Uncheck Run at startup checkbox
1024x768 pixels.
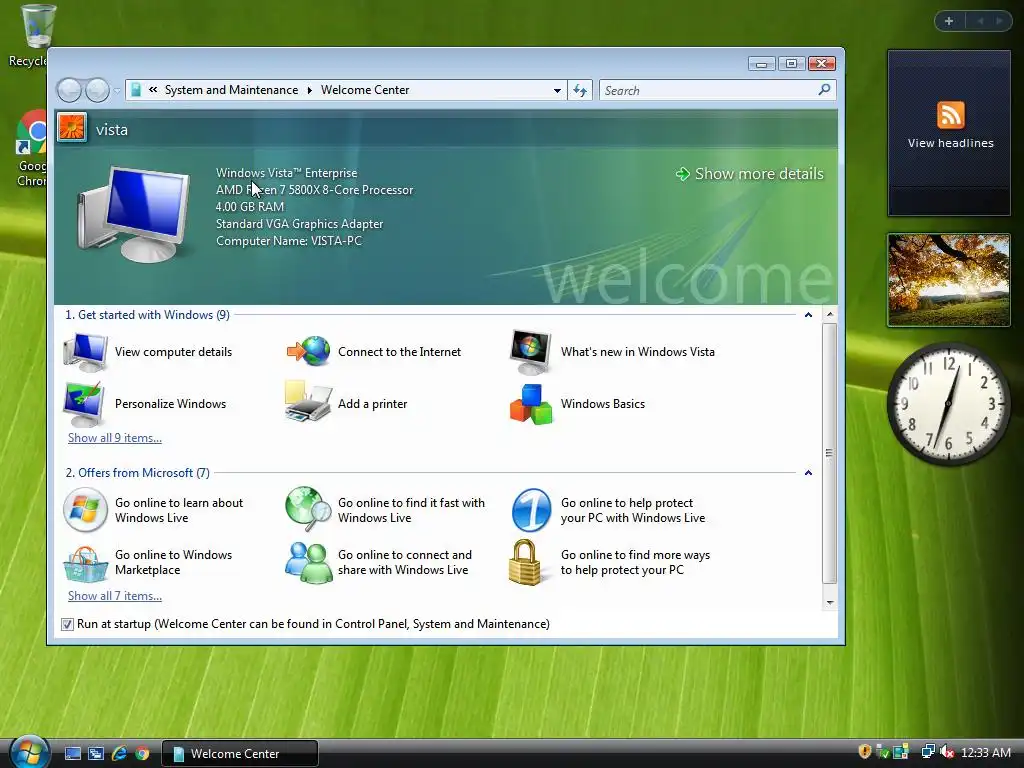tap(67, 625)
